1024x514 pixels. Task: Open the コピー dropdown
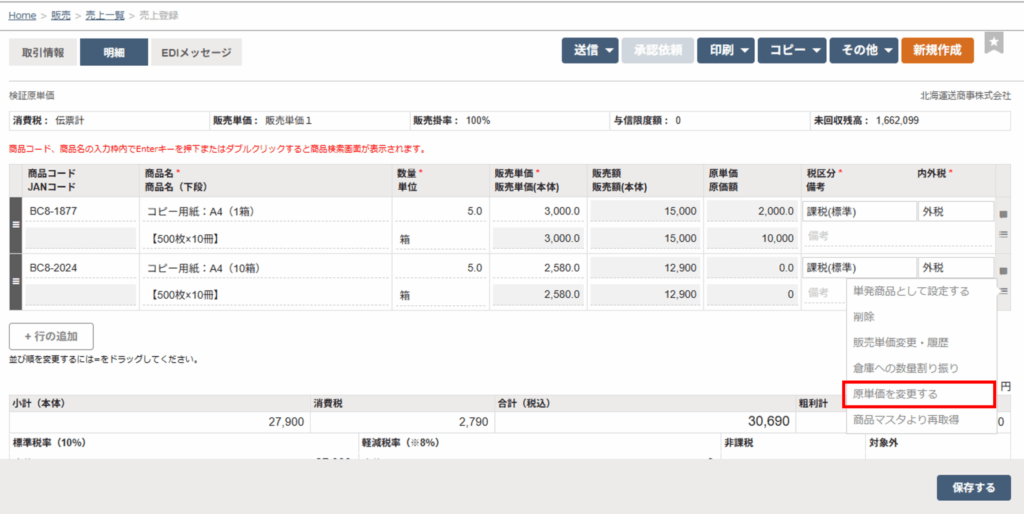pos(794,50)
